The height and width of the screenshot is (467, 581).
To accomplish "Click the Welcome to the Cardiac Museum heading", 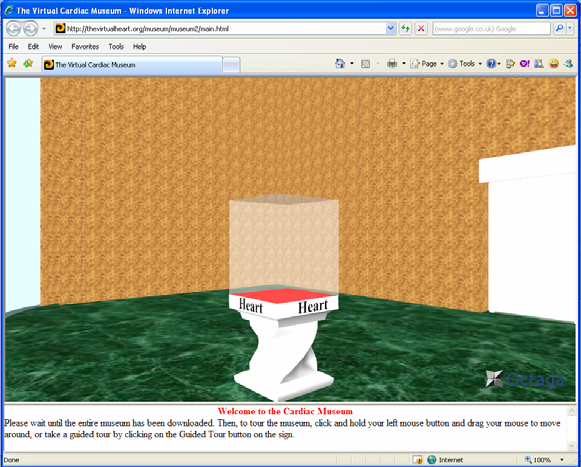I will pos(285,411).
